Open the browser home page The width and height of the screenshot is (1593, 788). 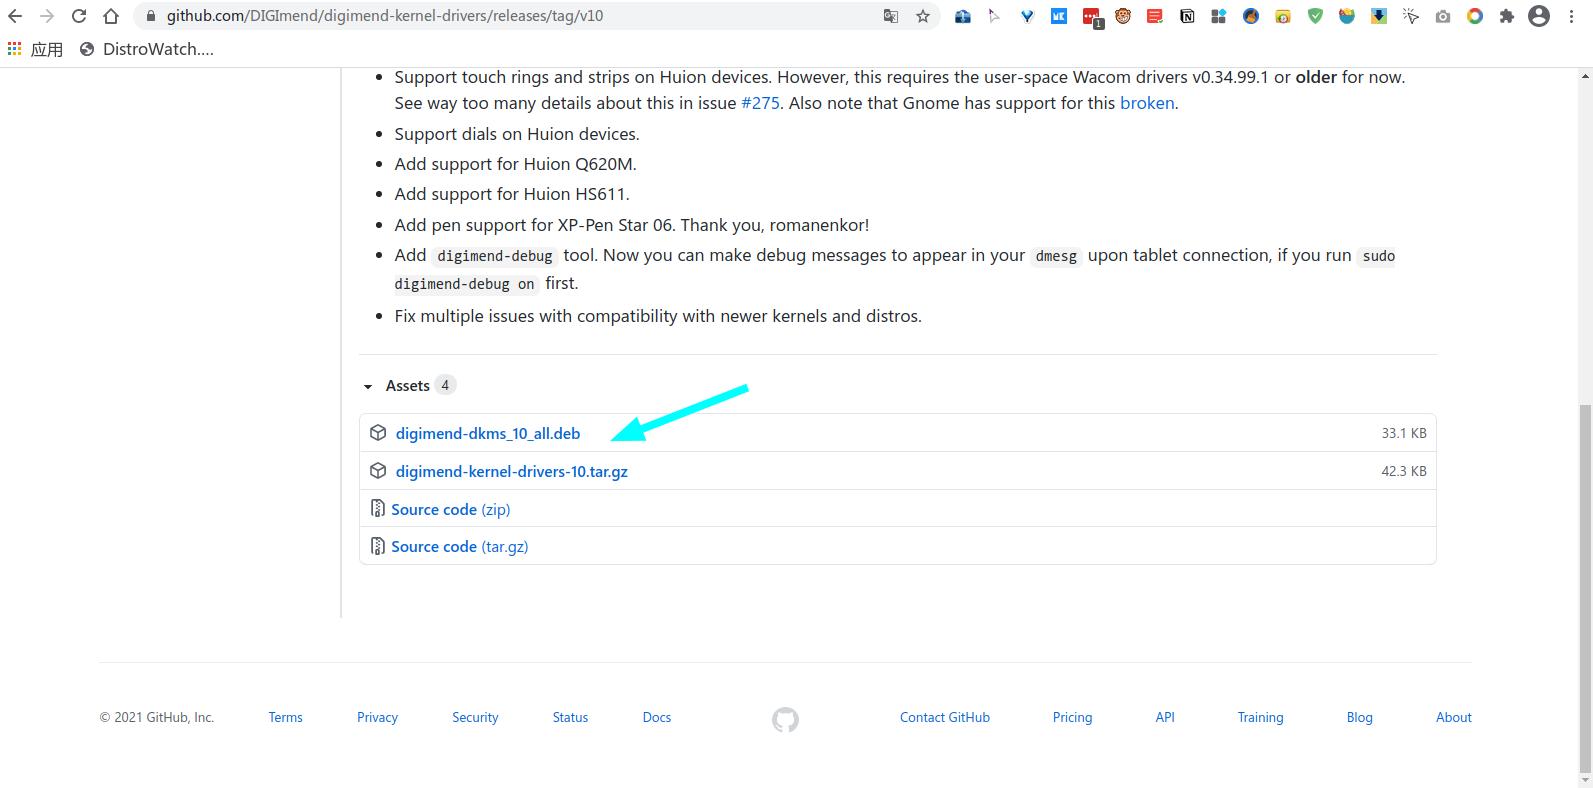[111, 16]
